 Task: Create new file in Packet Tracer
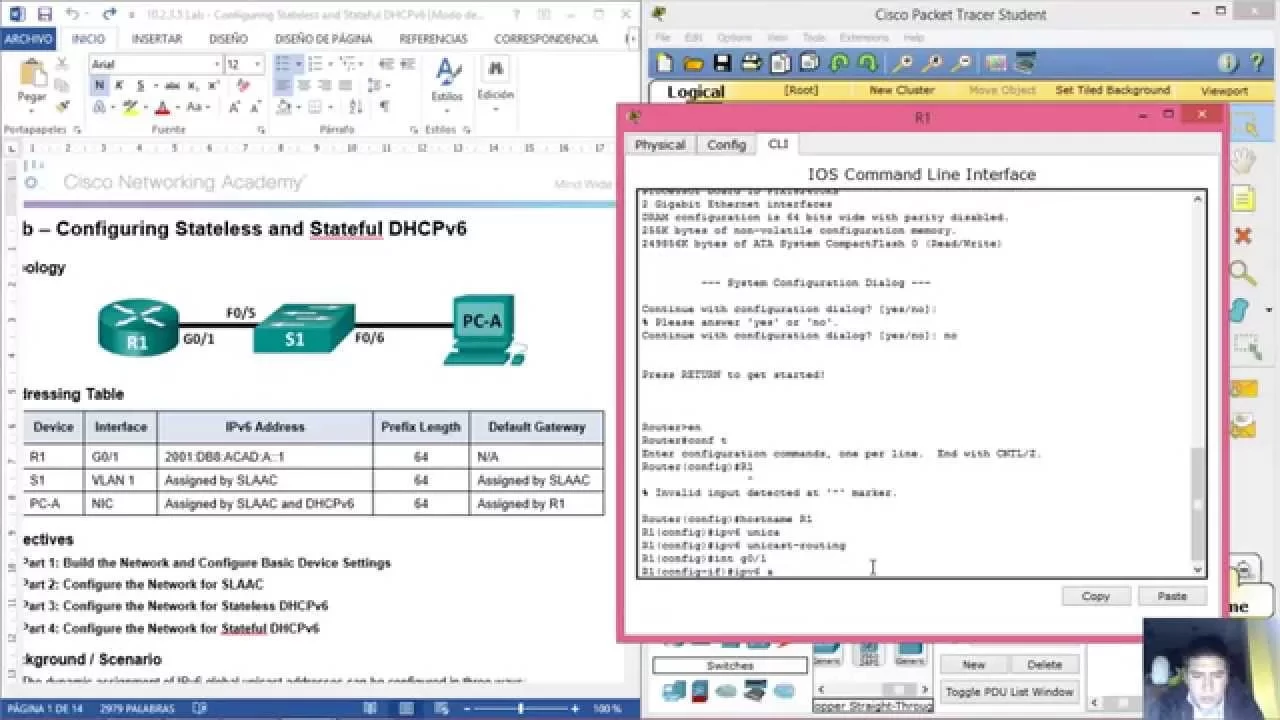point(665,63)
